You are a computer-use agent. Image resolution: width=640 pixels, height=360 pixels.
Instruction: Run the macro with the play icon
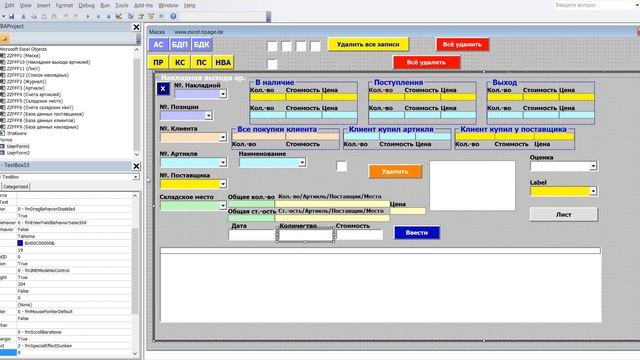88,16
